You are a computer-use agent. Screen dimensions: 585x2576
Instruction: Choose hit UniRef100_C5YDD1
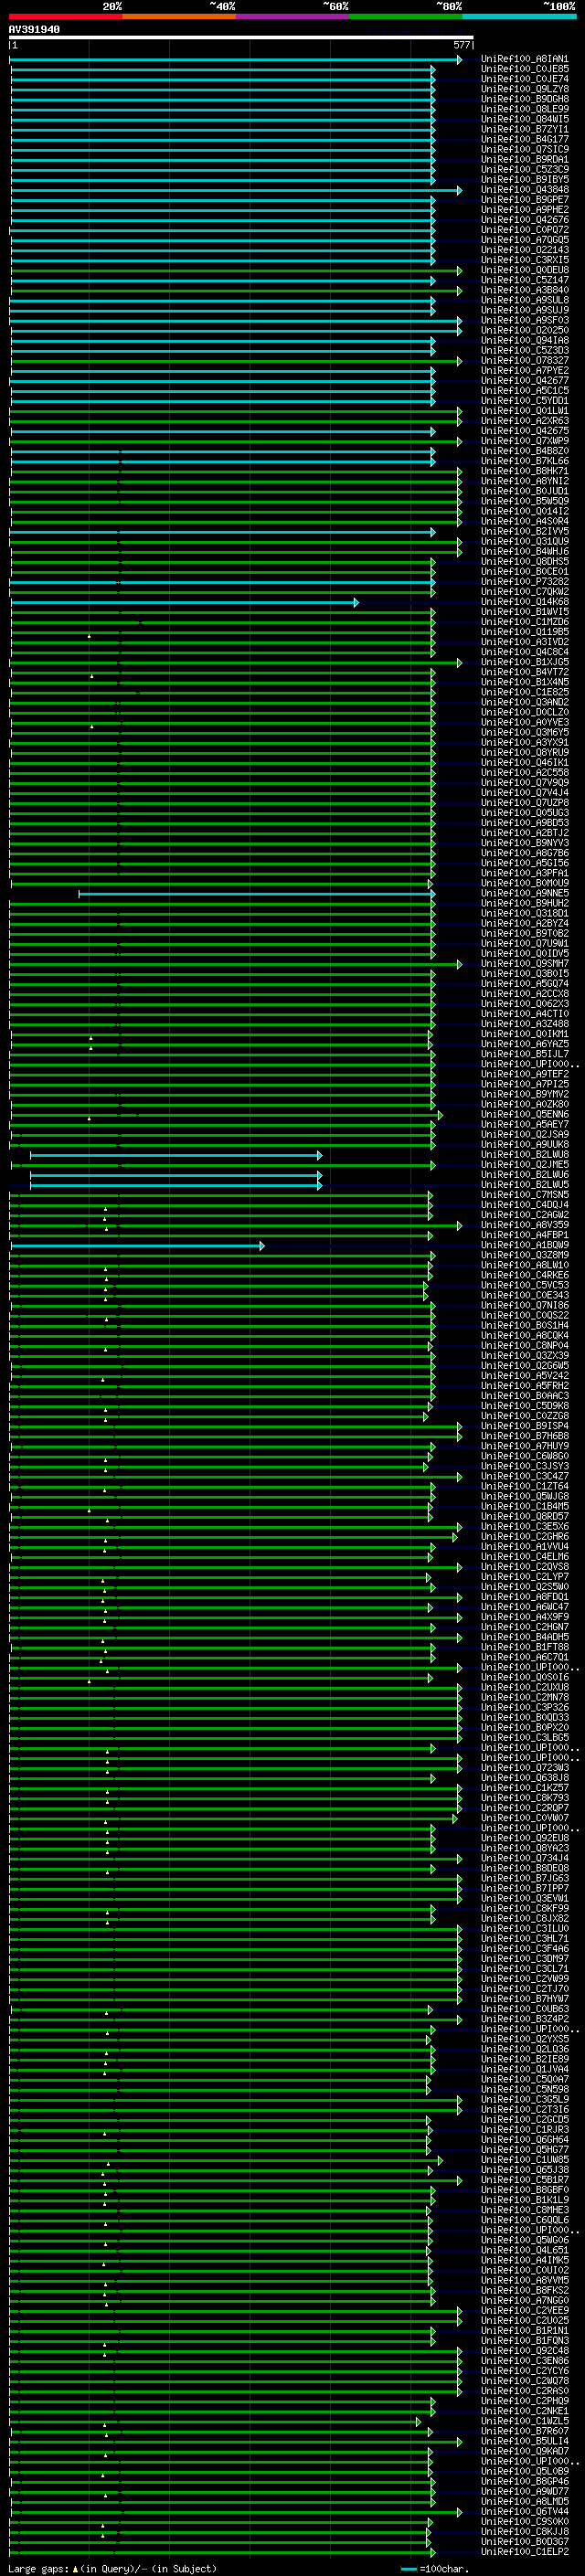(x=524, y=401)
